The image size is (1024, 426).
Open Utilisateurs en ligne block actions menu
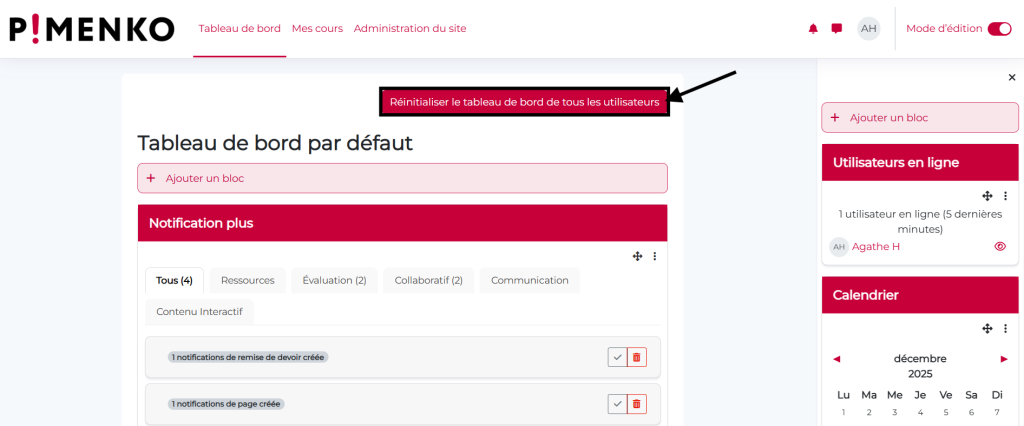pyautogui.click(x=1005, y=196)
